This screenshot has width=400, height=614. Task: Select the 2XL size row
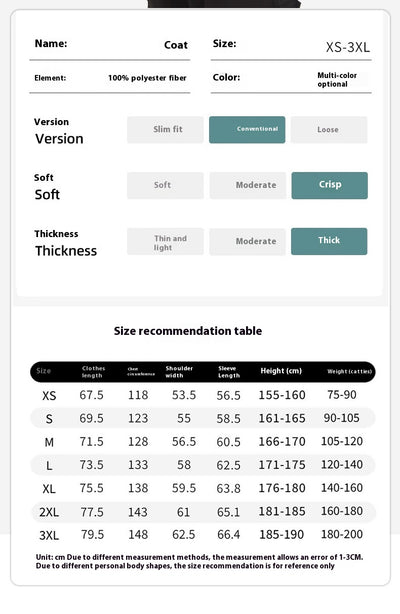(203, 512)
